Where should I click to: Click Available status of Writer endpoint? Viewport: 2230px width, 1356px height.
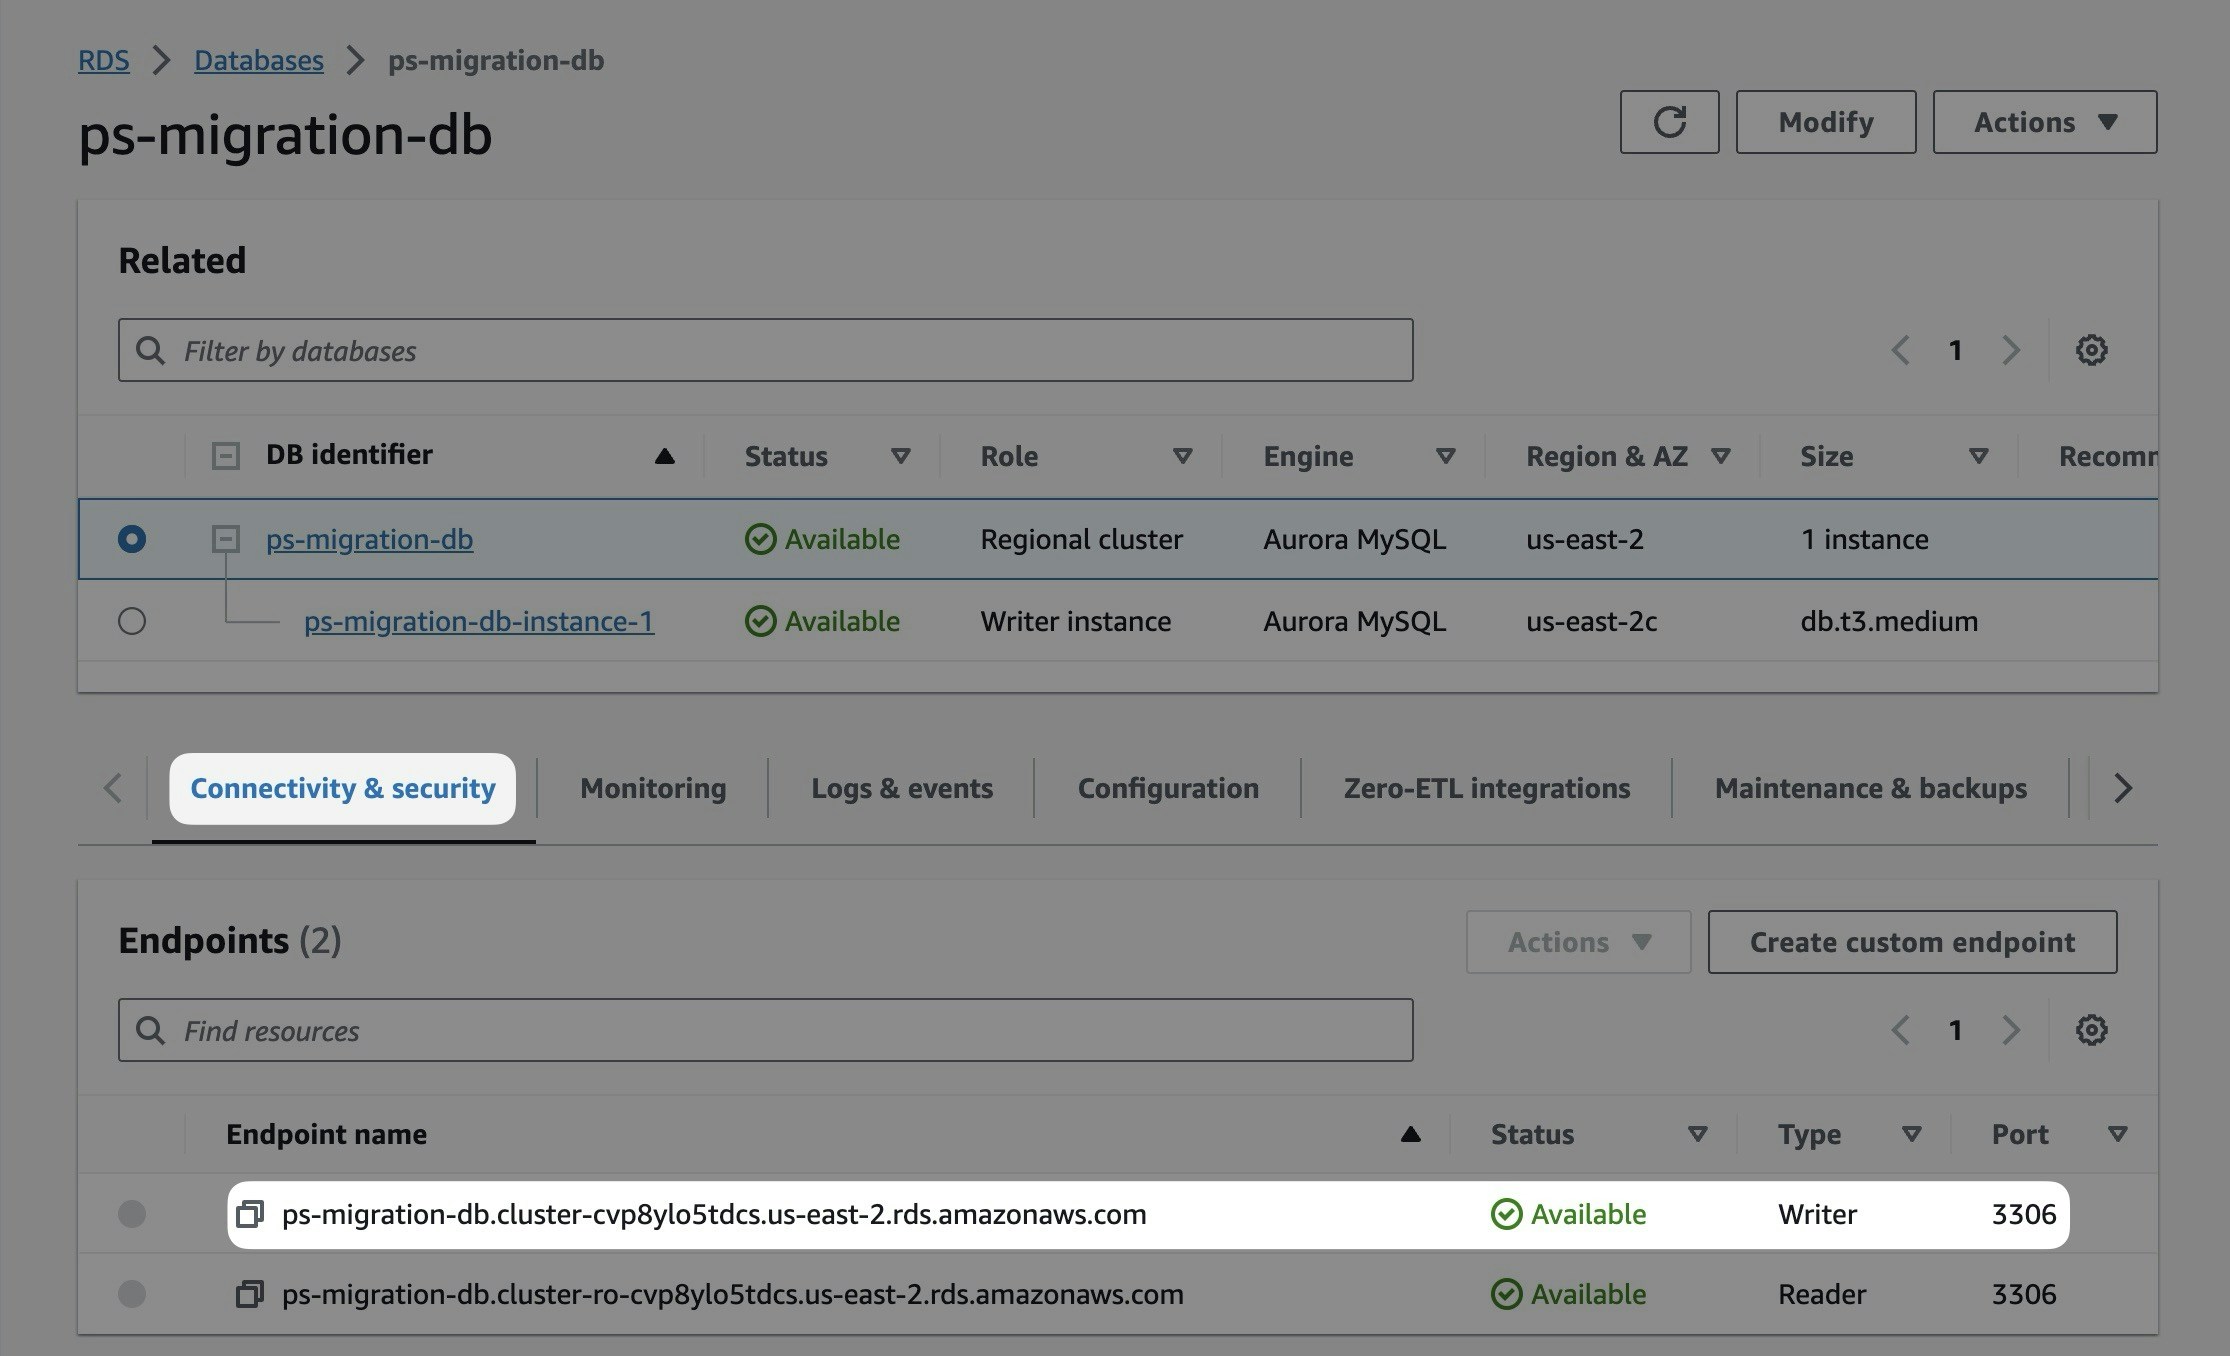(x=1568, y=1214)
